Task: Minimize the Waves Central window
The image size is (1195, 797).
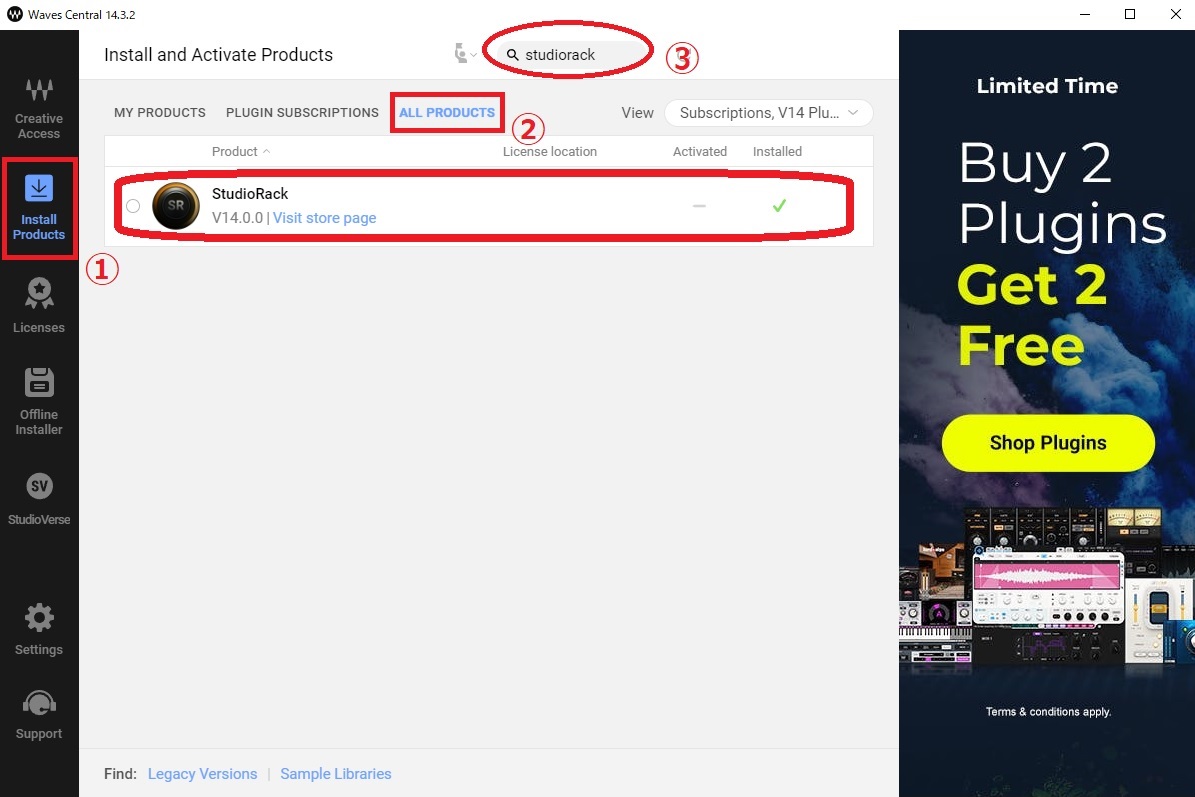Action: [x=1085, y=14]
